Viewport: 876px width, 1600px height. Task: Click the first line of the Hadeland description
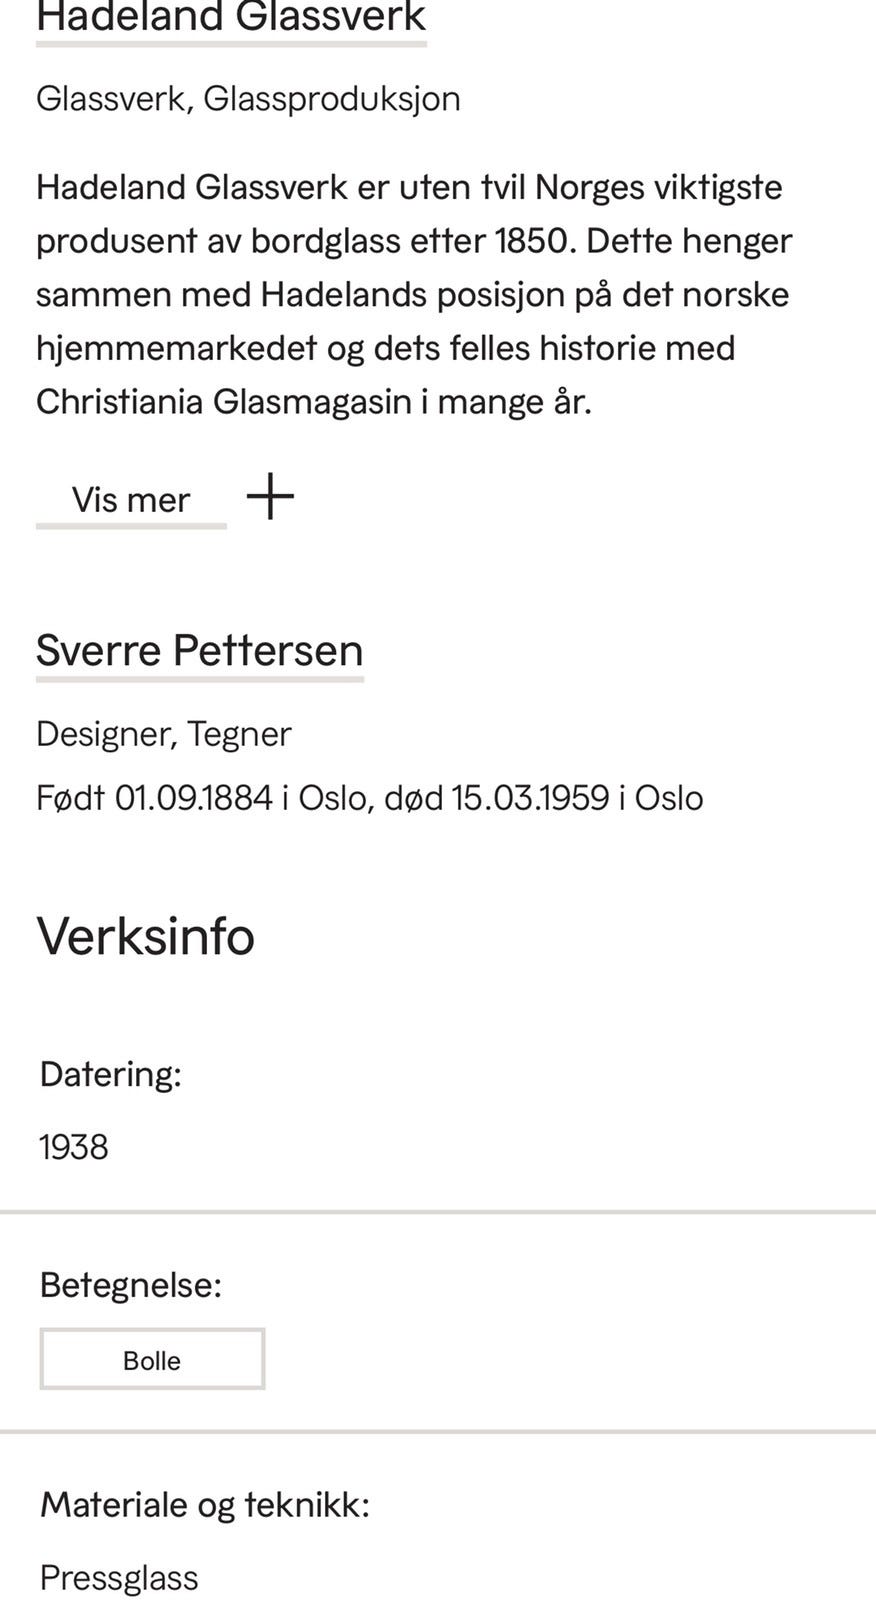tap(409, 187)
